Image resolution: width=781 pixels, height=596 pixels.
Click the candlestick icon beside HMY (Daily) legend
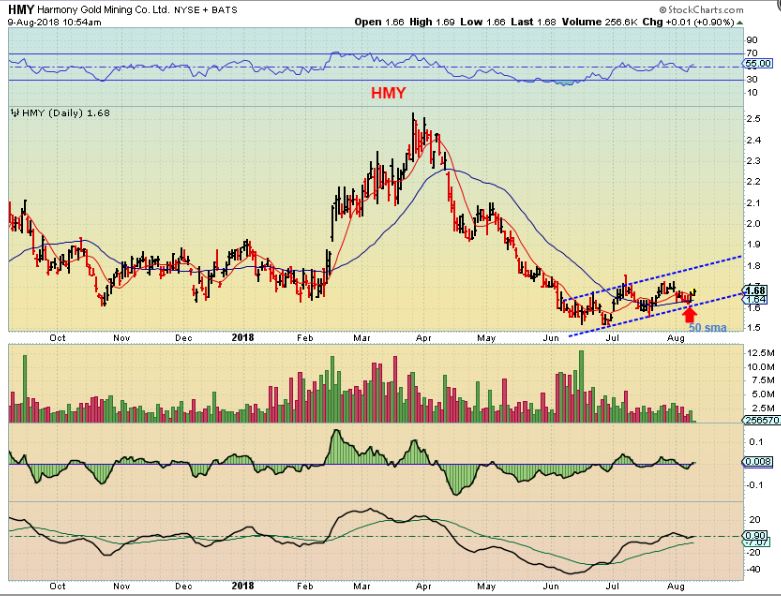pos(14,114)
